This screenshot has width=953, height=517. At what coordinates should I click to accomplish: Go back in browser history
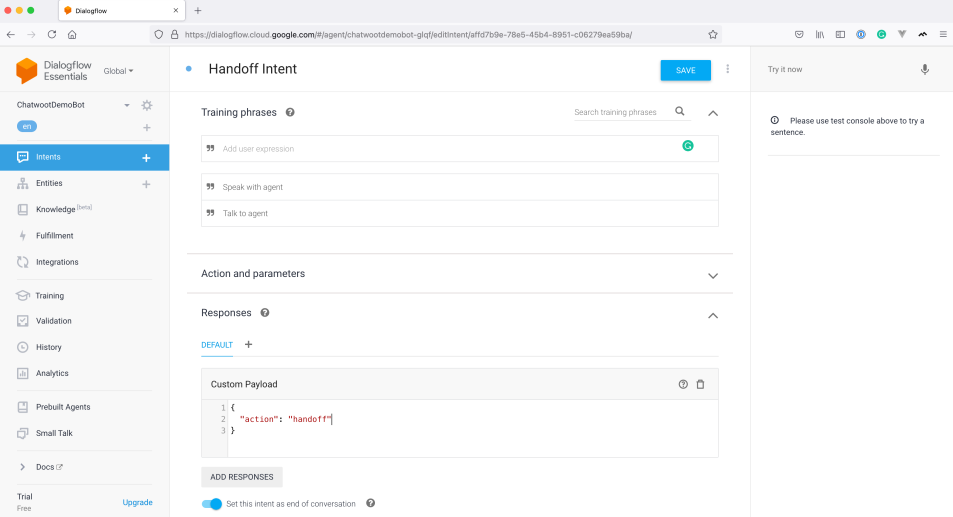click(11, 35)
